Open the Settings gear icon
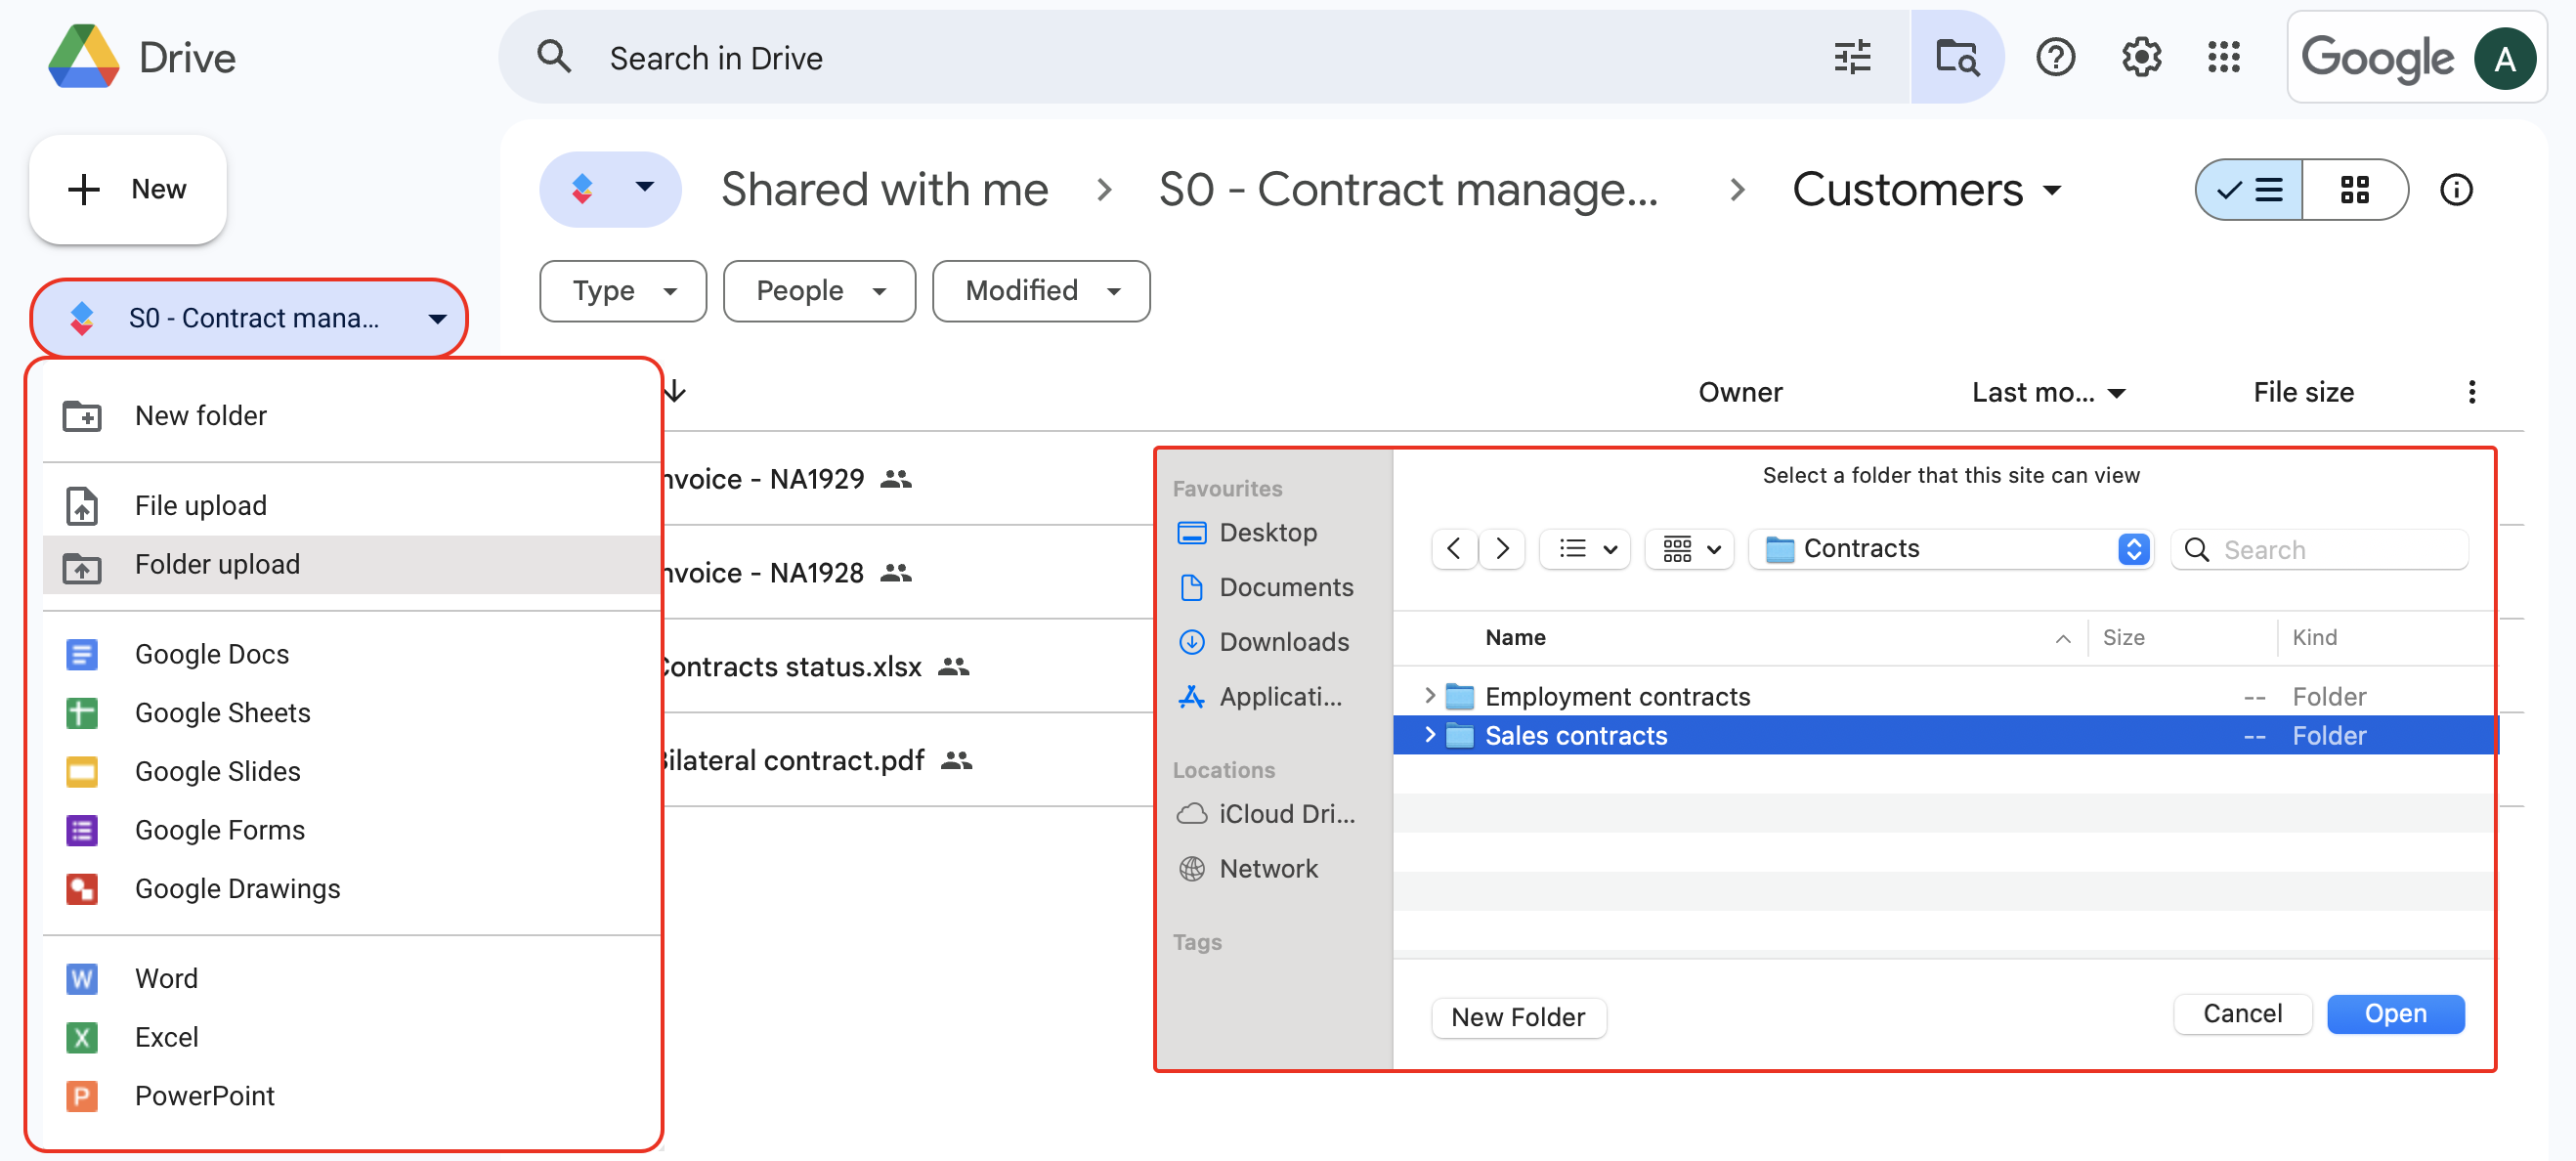This screenshot has width=2576, height=1161. click(2141, 57)
